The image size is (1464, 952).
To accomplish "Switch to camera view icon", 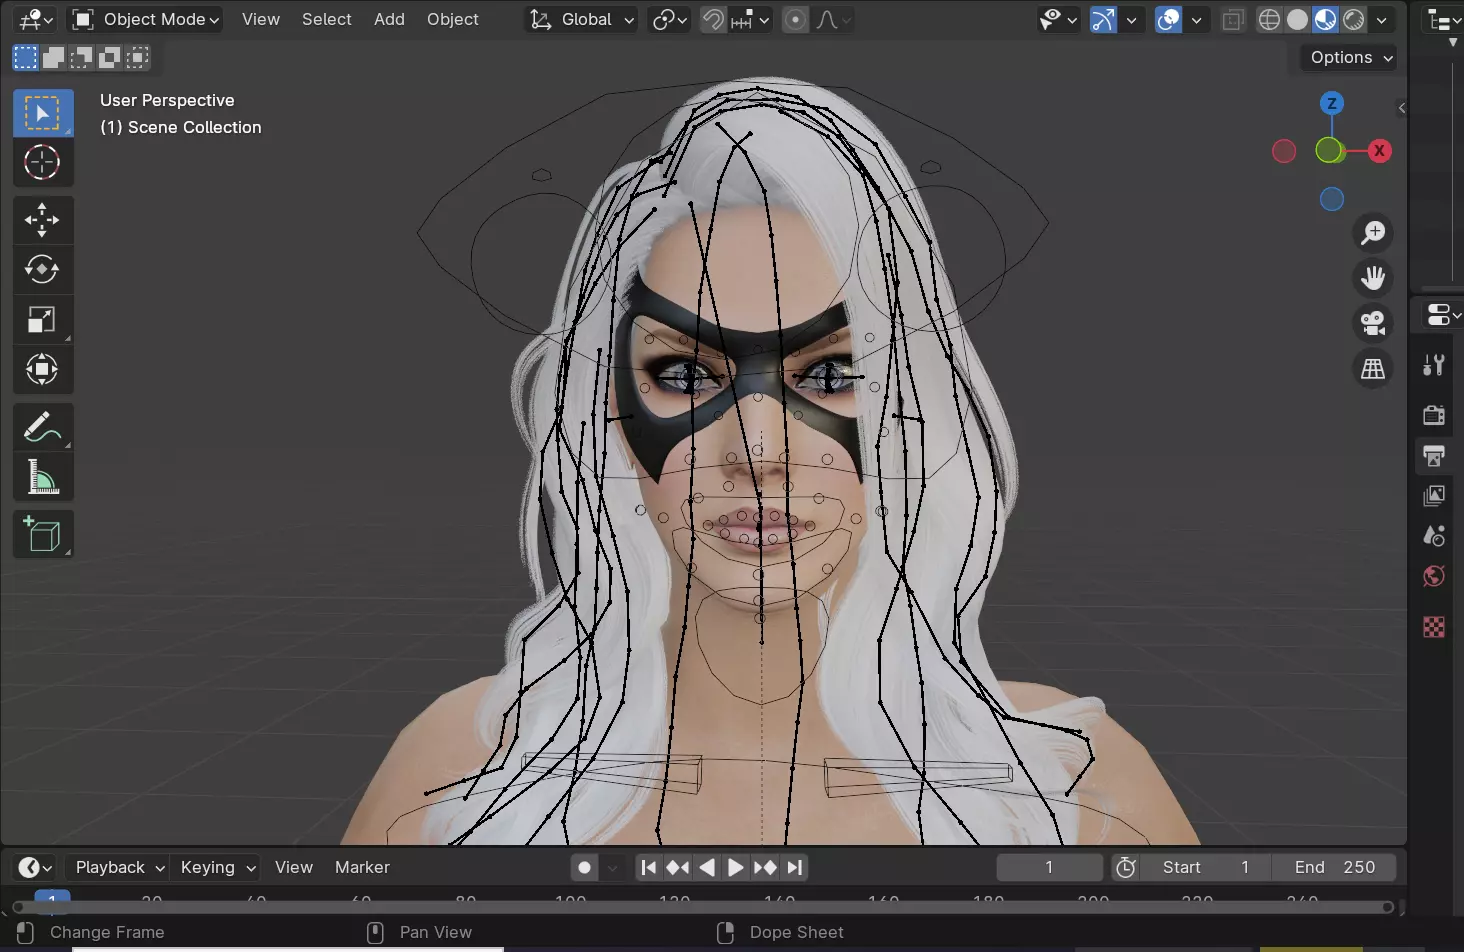I will tap(1373, 322).
